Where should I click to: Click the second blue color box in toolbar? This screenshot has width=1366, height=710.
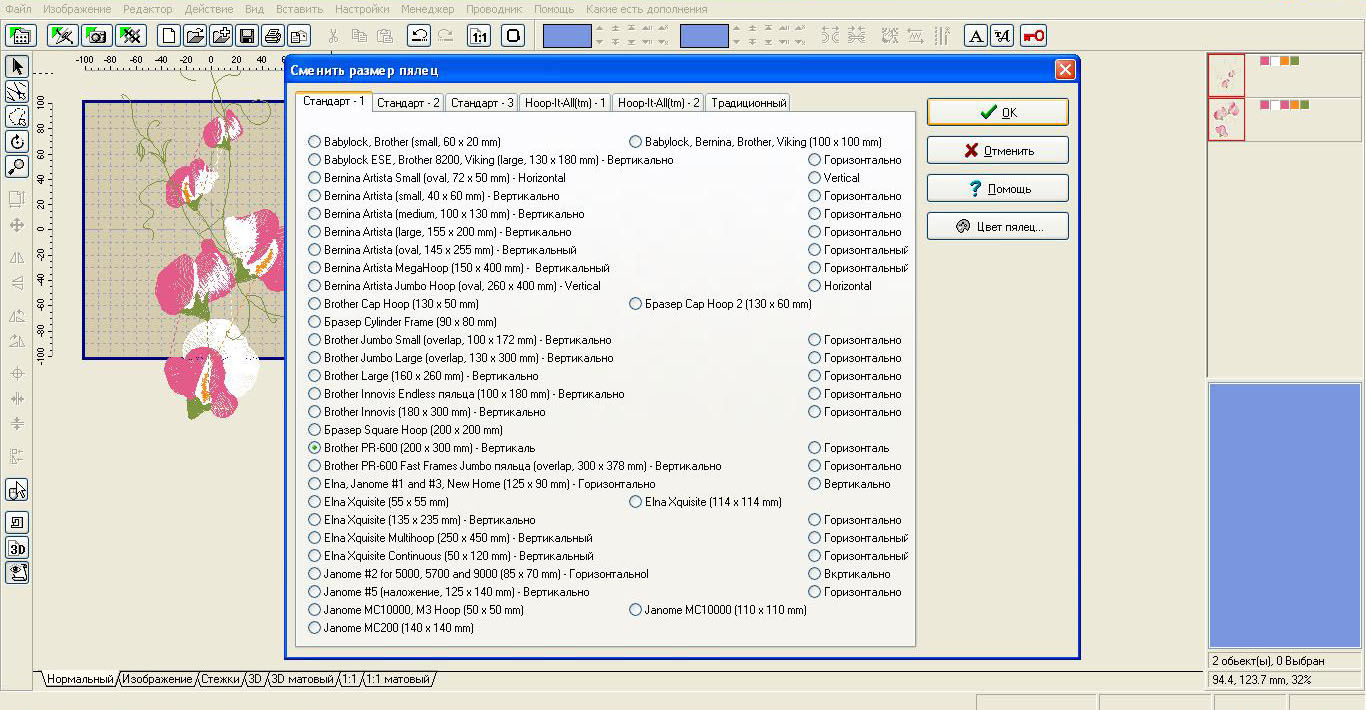[704, 36]
